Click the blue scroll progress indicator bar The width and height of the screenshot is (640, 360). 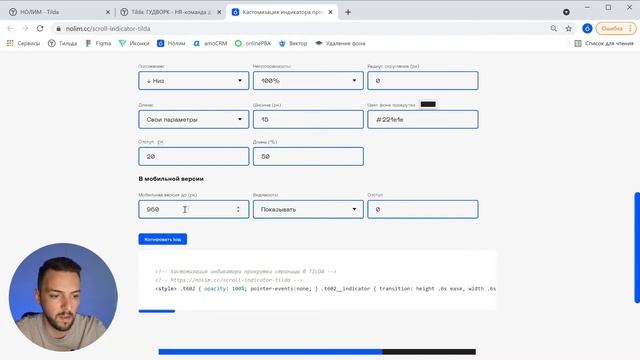point(270,351)
